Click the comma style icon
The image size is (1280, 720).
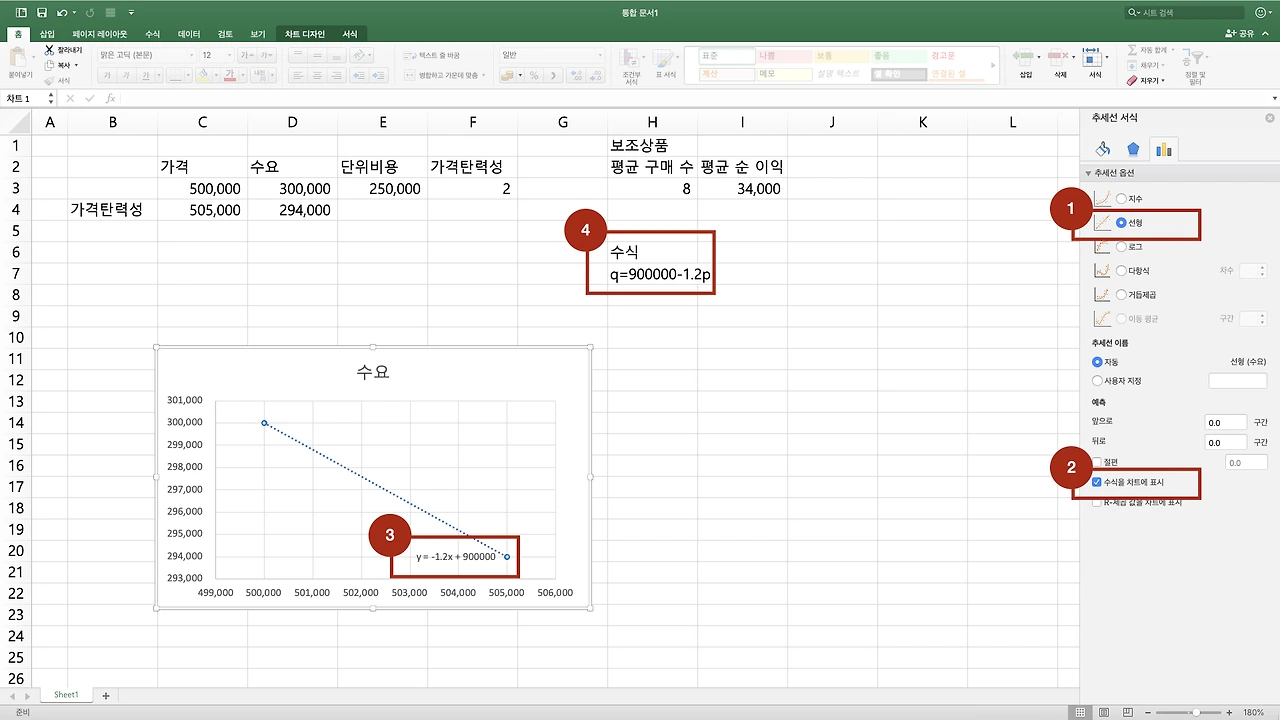(553, 75)
